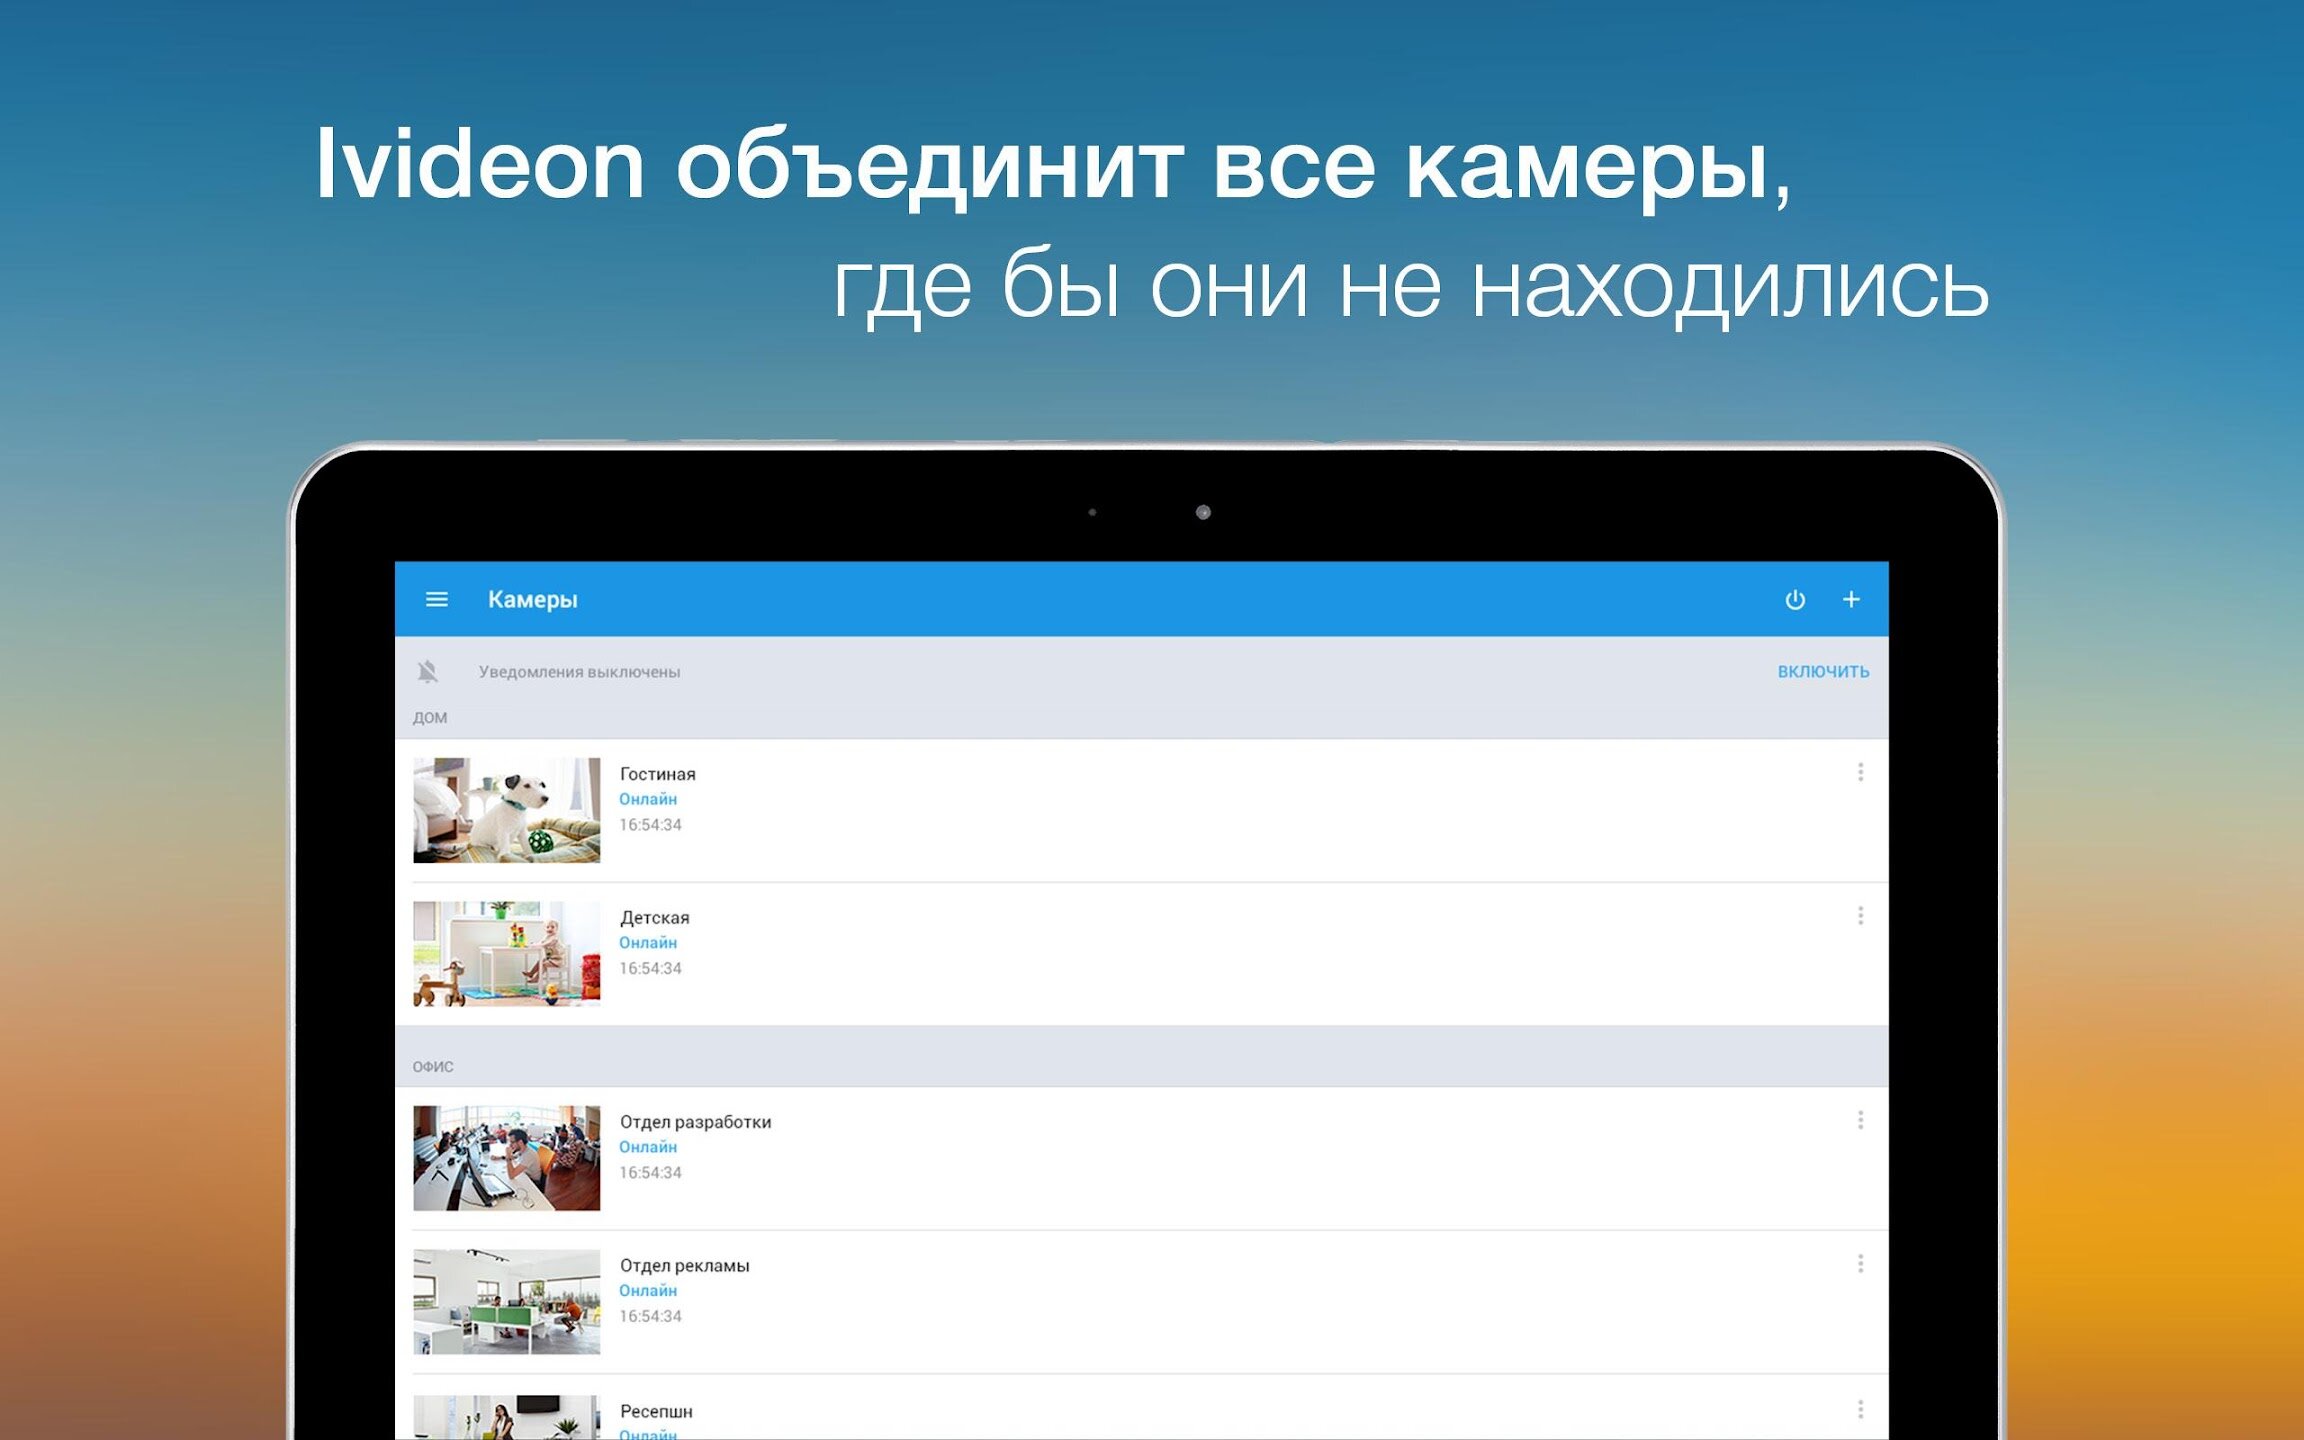Image resolution: width=2304 pixels, height=1440 pixels.
Task: Select the Ресепшн camera name
Action: point(656,1412)
